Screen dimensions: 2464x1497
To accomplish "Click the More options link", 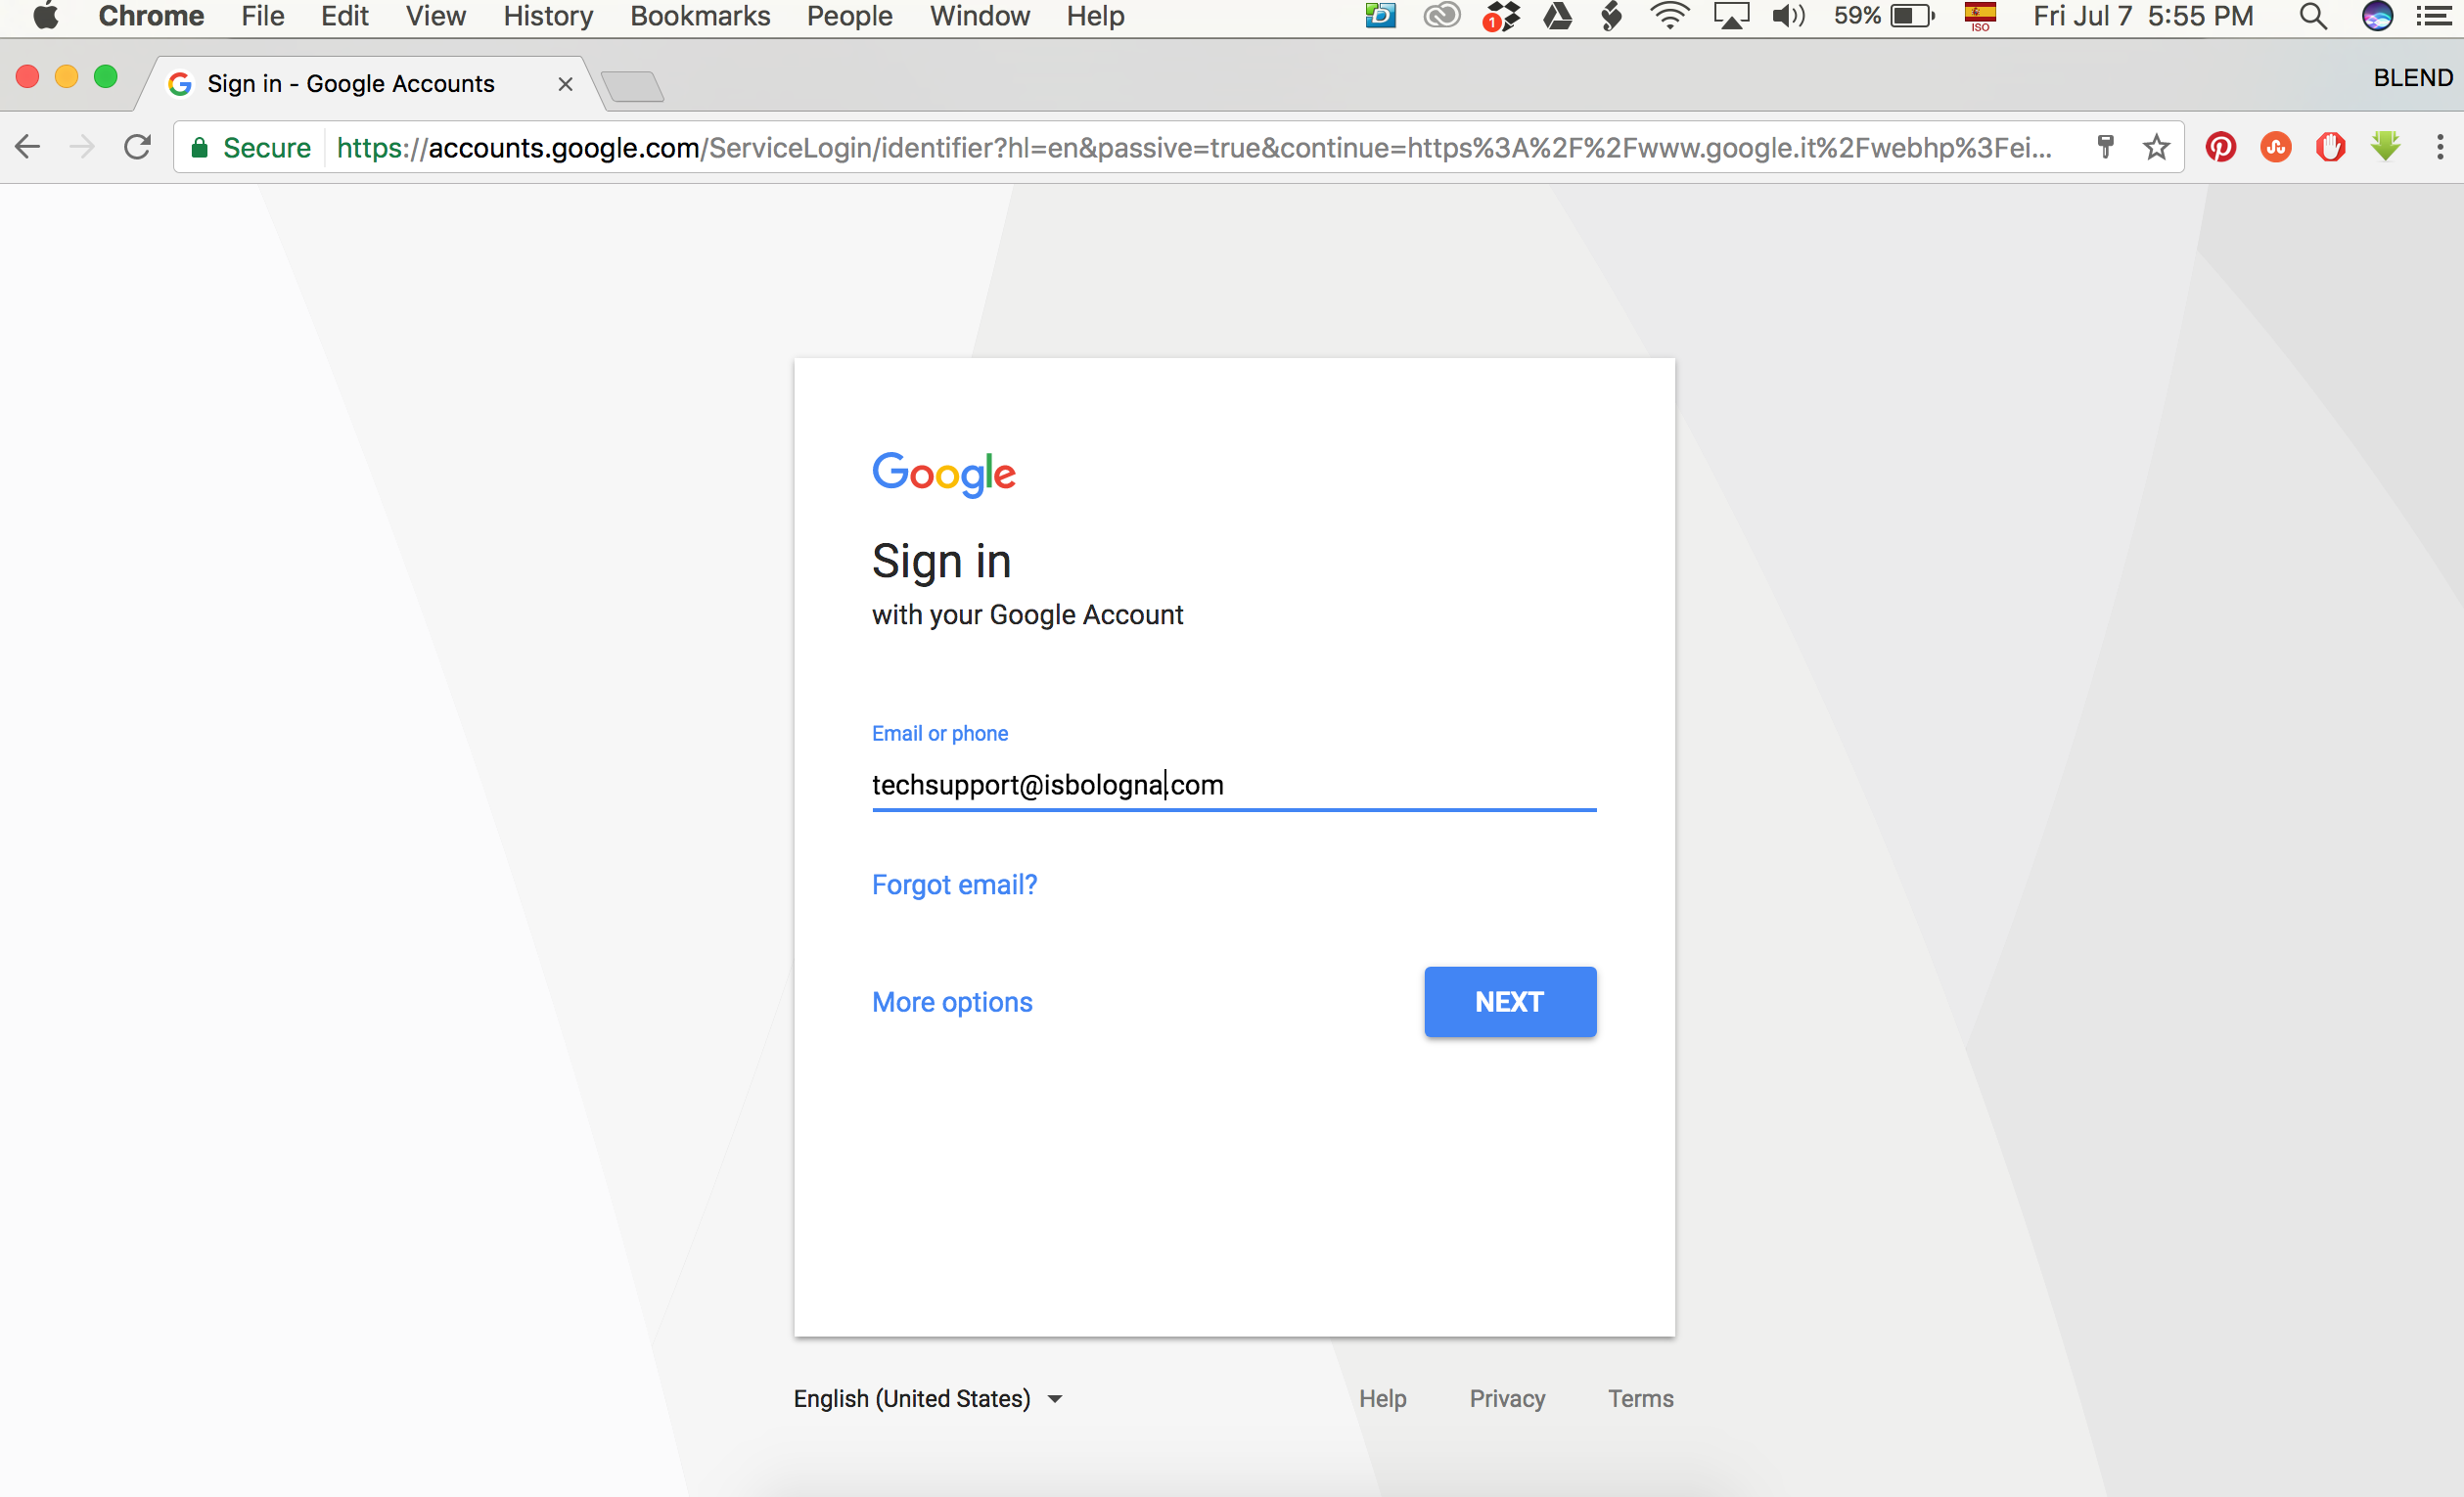I will 952,1001.
